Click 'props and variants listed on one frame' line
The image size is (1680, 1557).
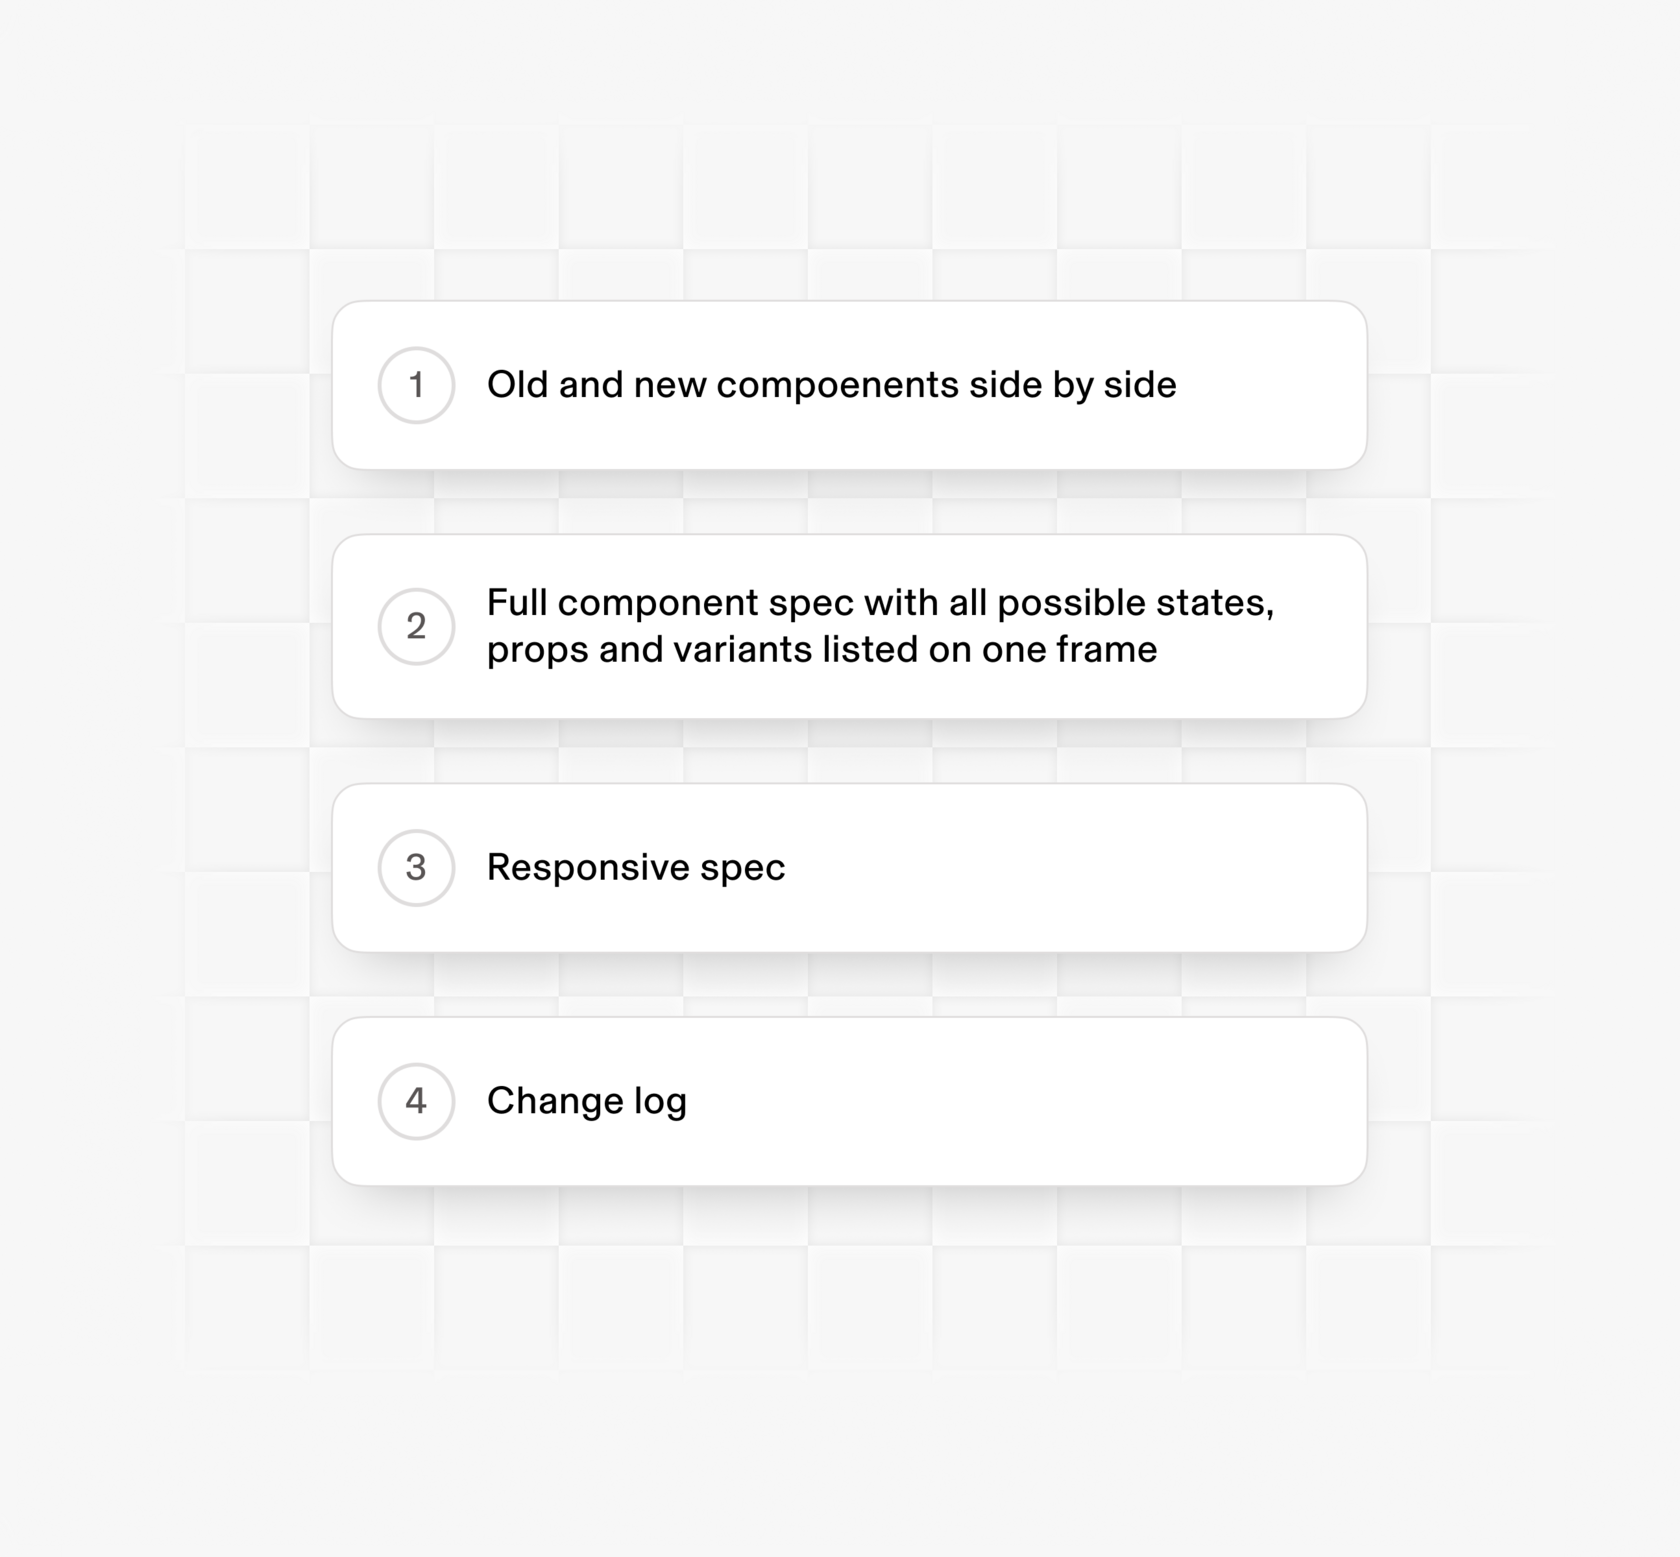(x=822, y=650)
